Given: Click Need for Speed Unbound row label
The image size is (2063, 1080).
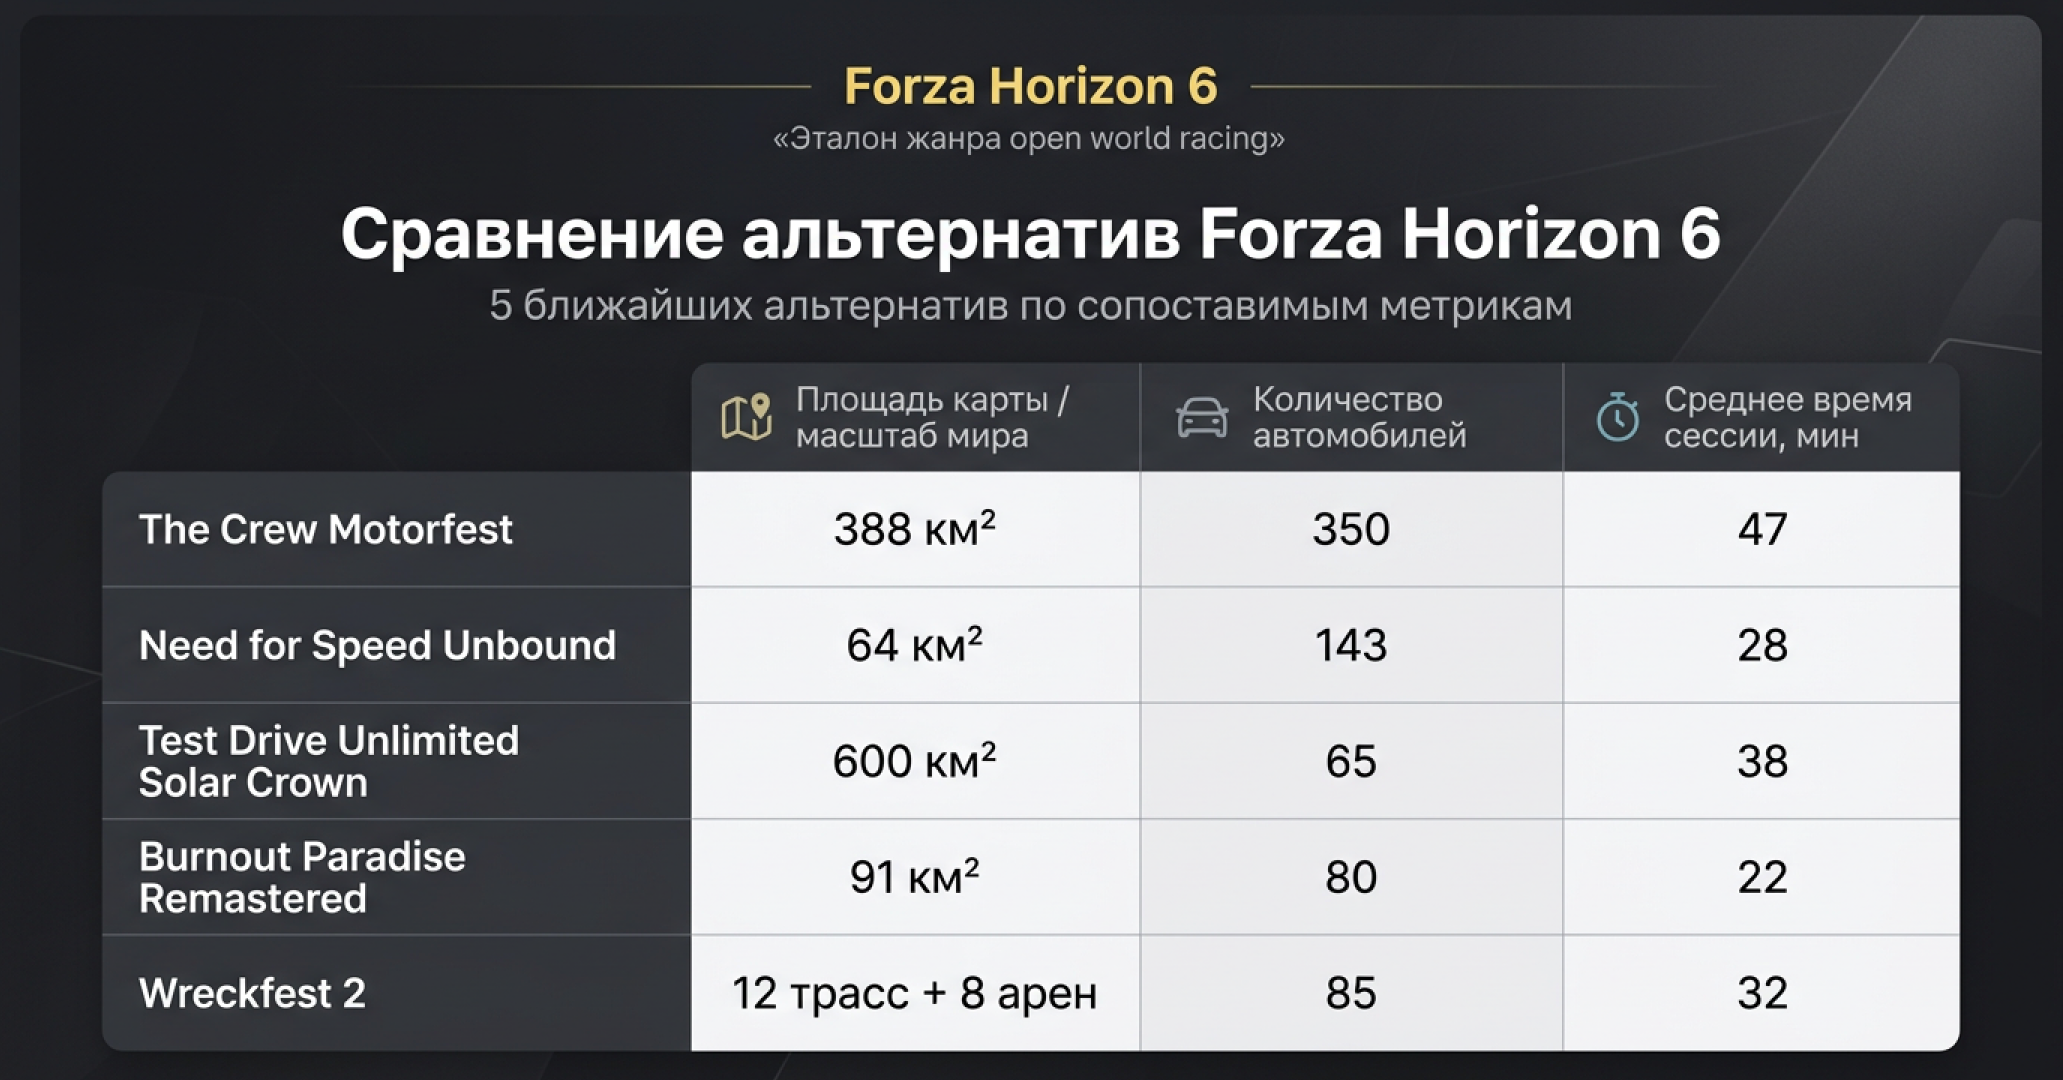Looking at the screenshot, I should click(x=377, y=645).
